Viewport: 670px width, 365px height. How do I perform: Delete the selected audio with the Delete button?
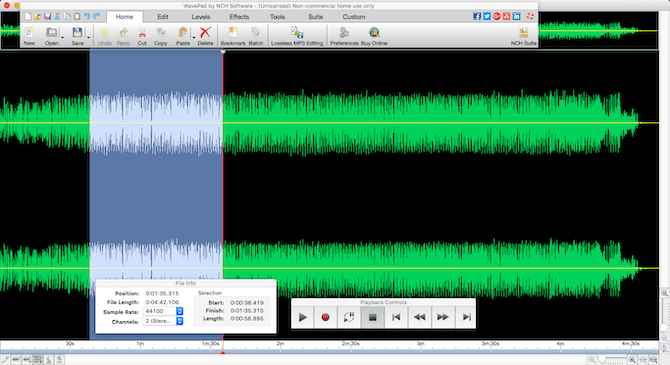205,36
